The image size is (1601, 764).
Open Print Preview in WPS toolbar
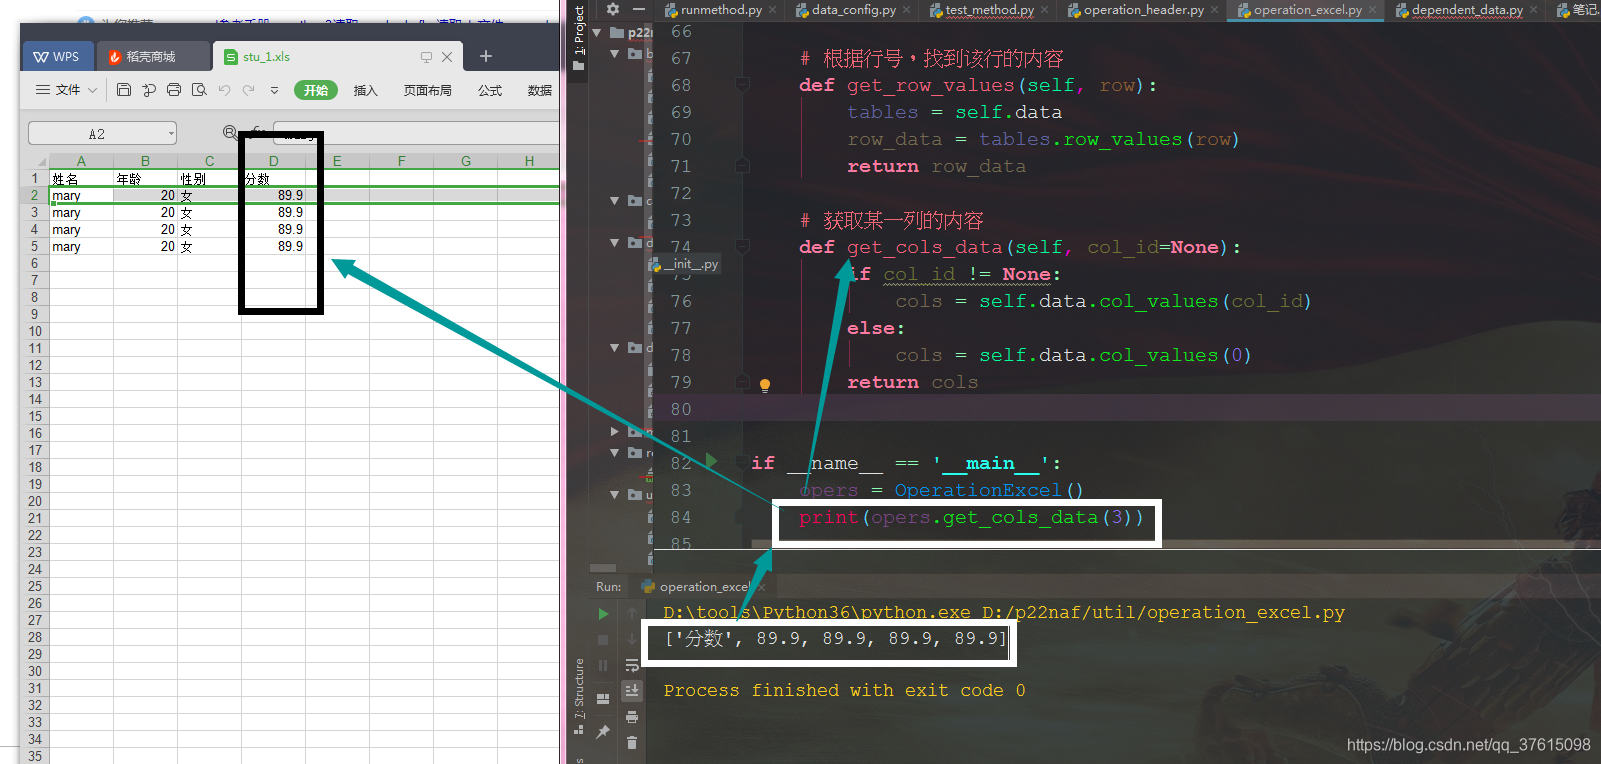tap(199, 90)
